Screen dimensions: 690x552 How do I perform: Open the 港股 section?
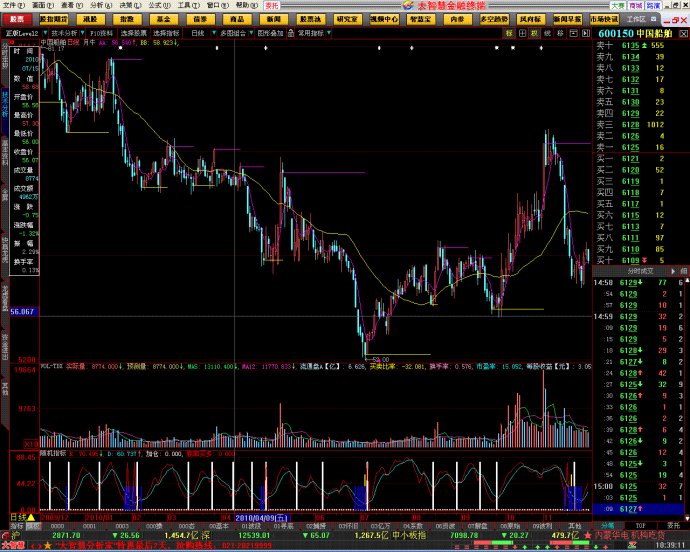tap(90, 19)
